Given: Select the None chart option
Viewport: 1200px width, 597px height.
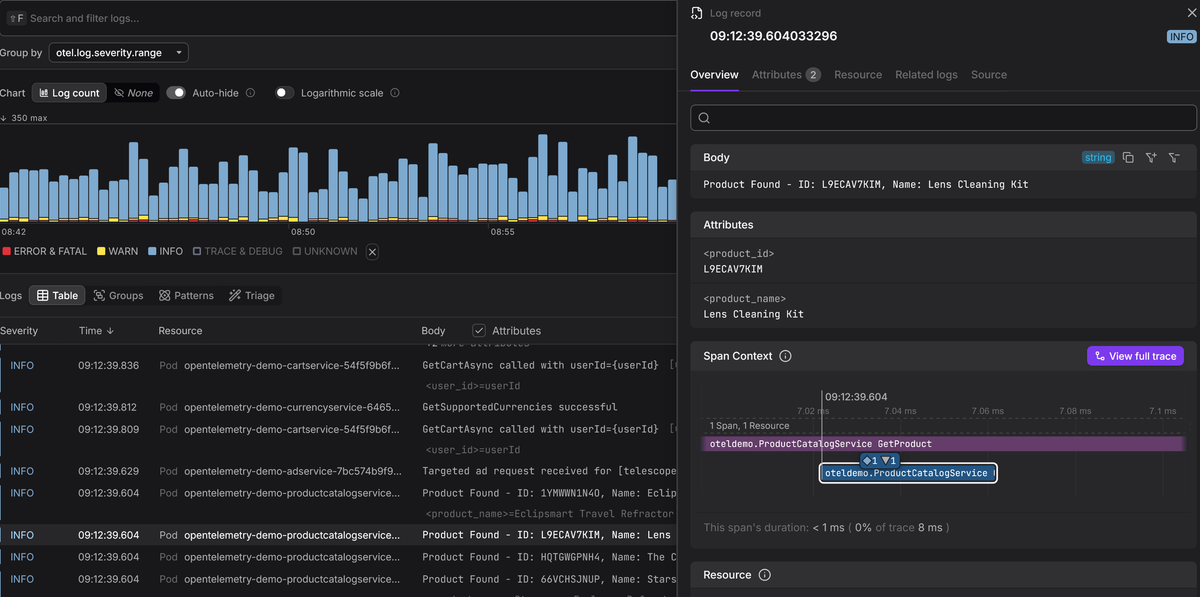Looking at the screenshot, I should tap(133, 93).
